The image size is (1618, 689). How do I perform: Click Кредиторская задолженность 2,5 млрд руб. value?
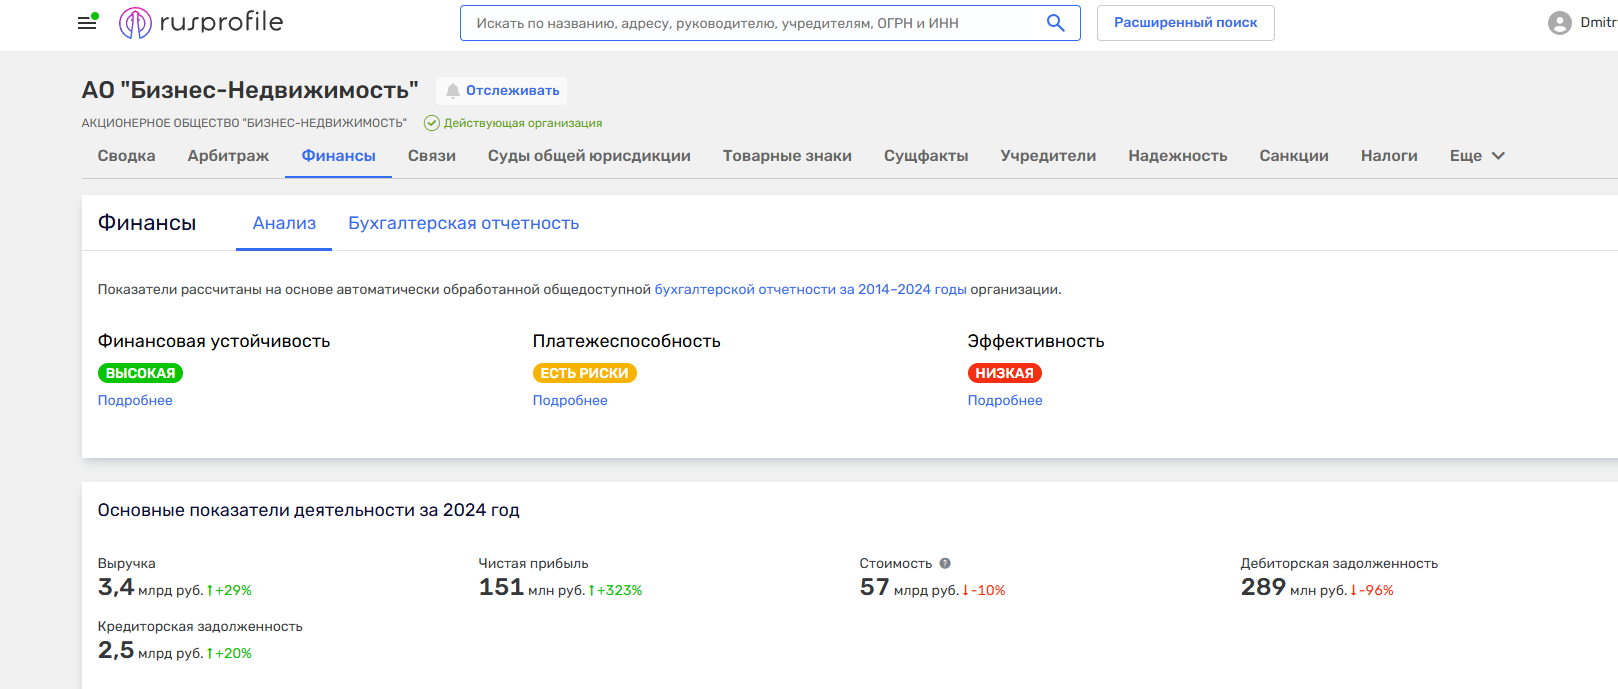coord(150,651)
